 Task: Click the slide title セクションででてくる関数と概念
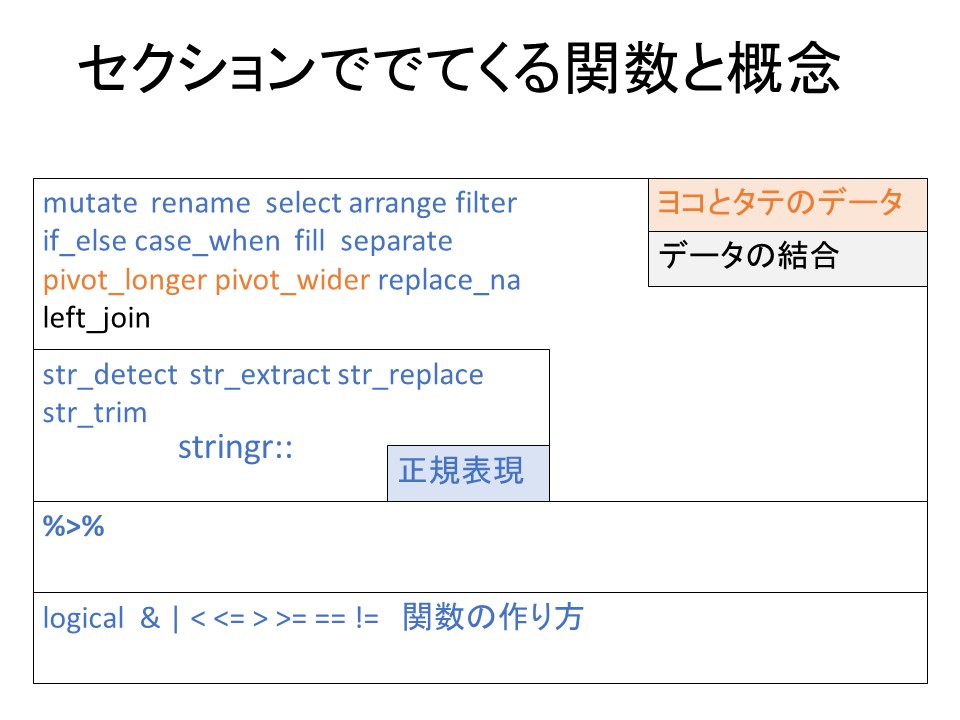pyautogui.click(x=458, y=71)
